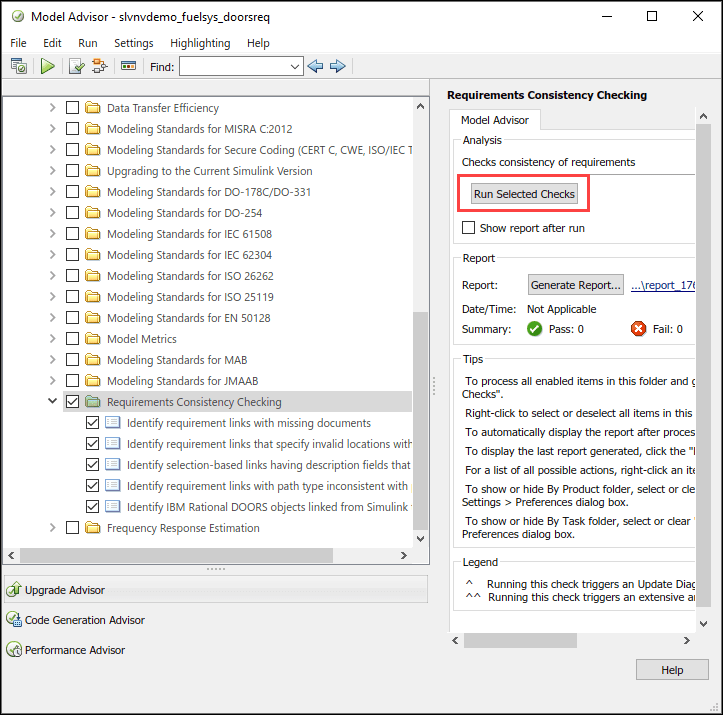Click the Code Generation Advisor icon
The image size is (723, 715).
click(x=14, y=620)
